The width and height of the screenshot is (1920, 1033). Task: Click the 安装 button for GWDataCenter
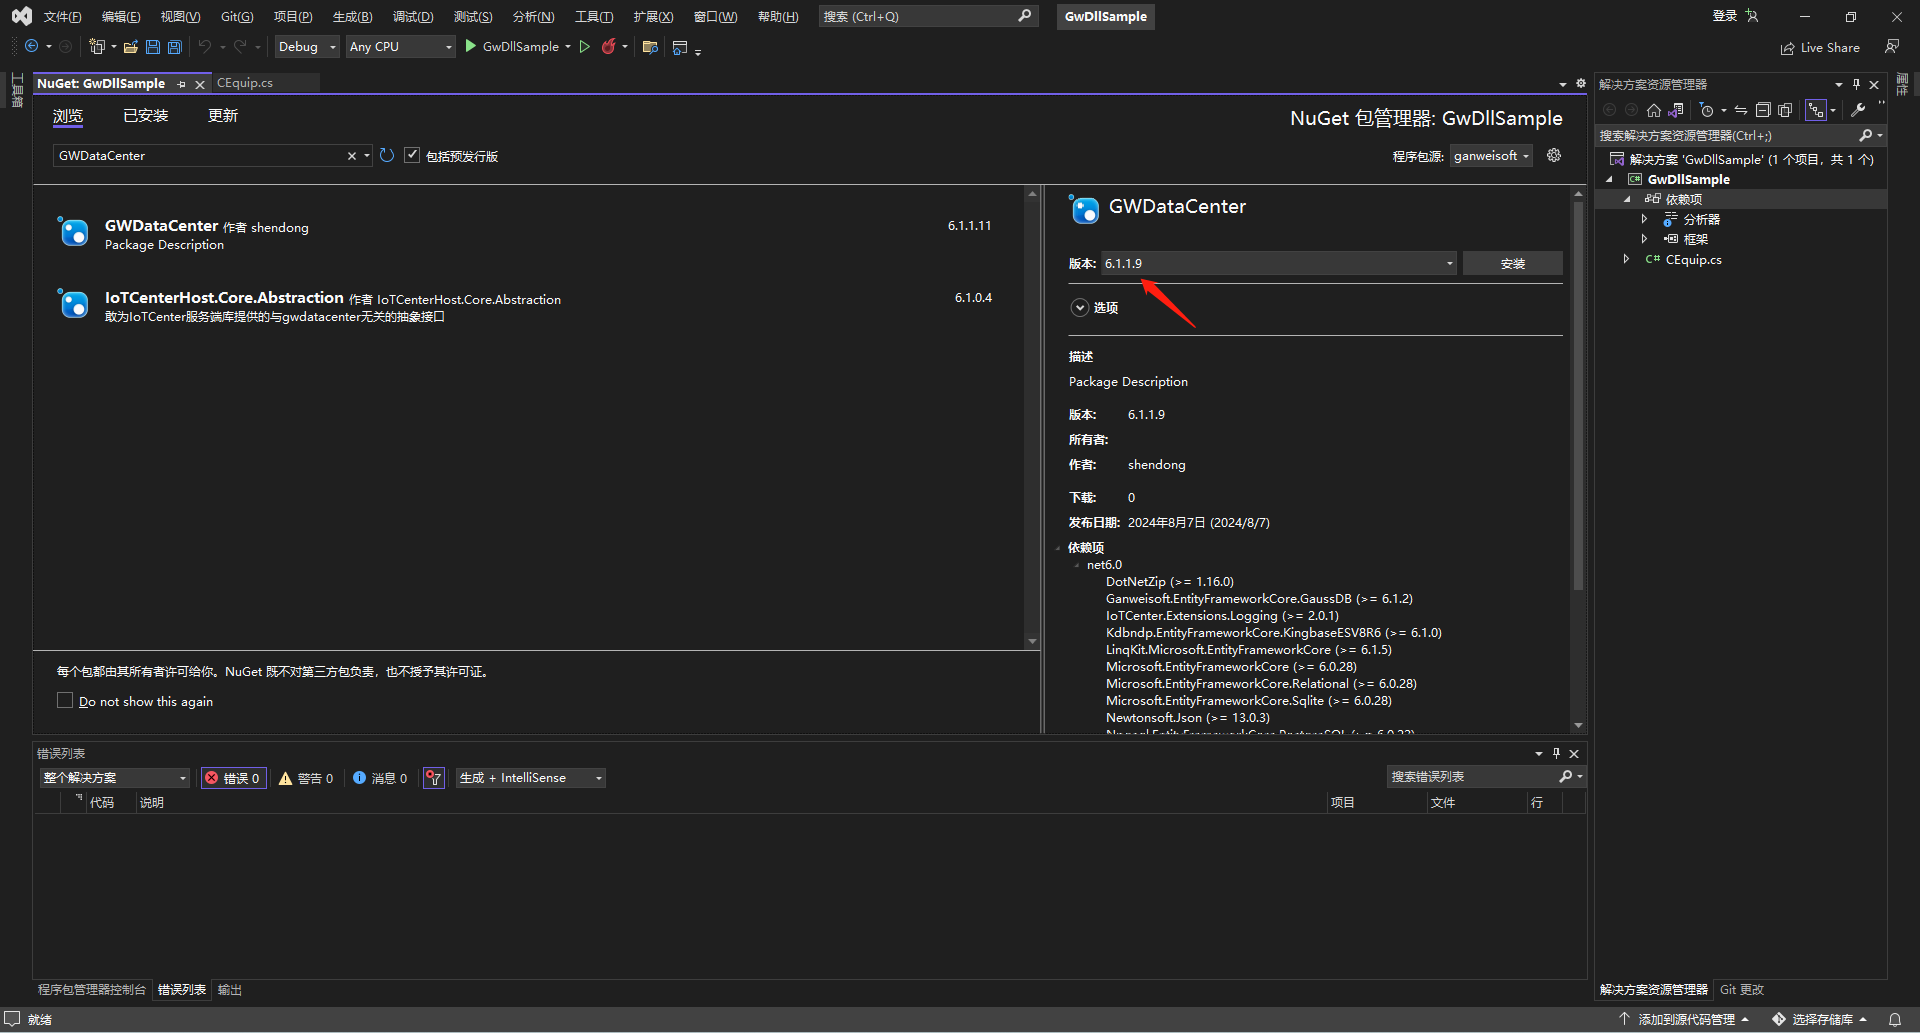1512,264
